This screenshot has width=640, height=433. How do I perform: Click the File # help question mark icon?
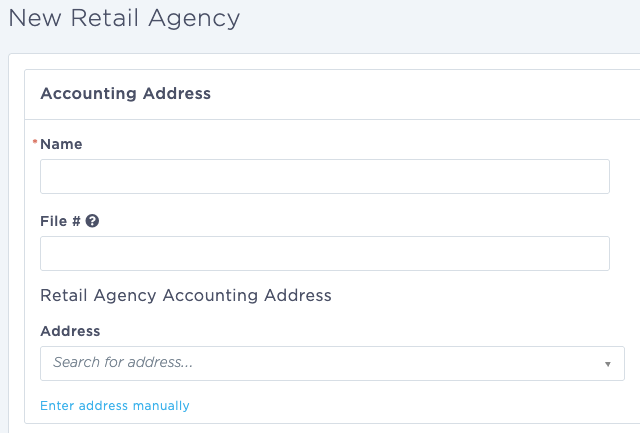pos(92,221)
